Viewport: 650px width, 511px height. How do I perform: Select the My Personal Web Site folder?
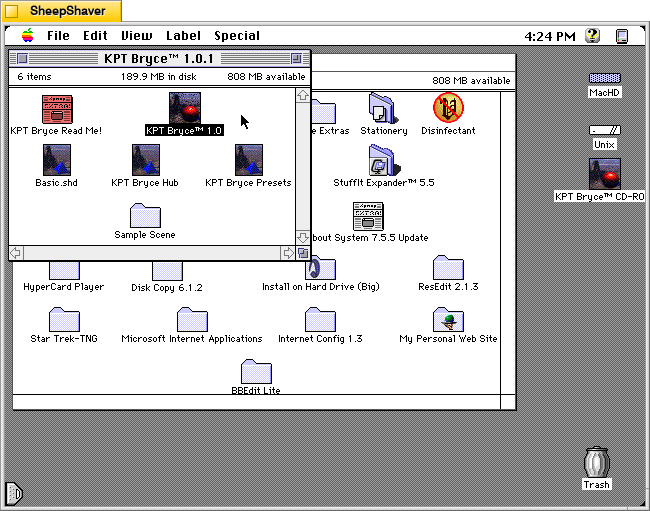coord(448,320)
